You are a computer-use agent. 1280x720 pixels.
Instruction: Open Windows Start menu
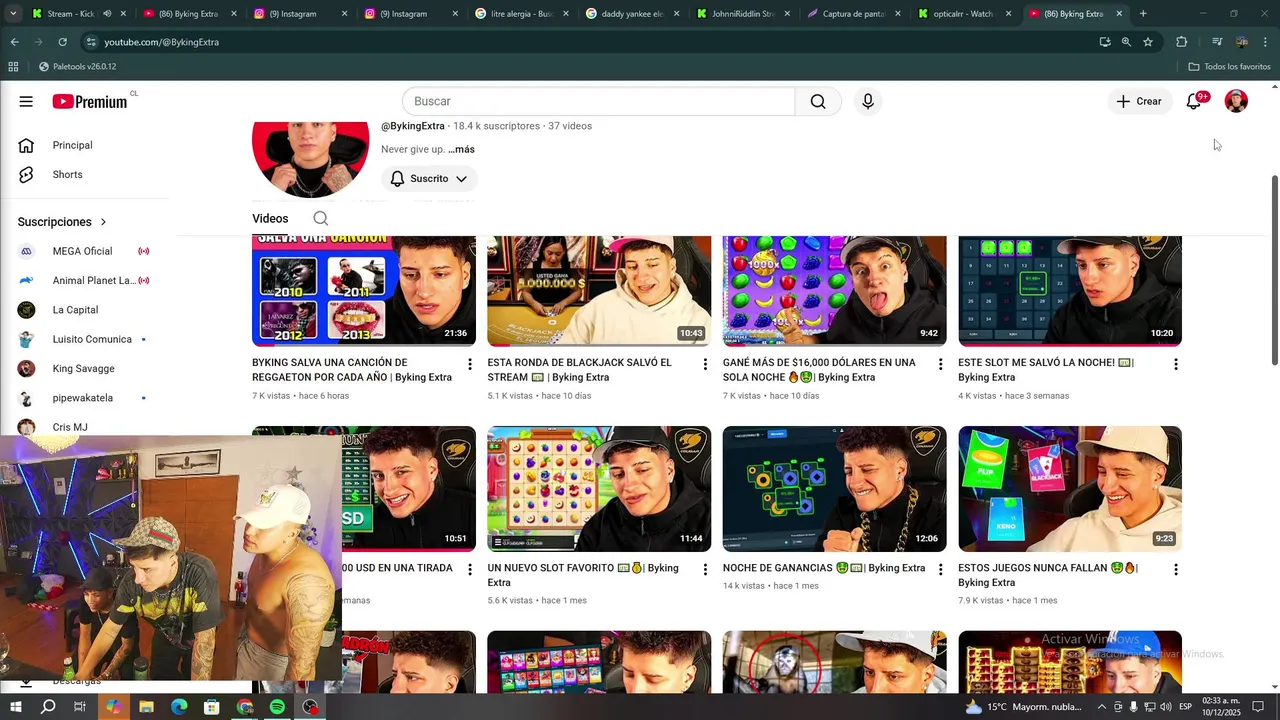pos(15,707)
